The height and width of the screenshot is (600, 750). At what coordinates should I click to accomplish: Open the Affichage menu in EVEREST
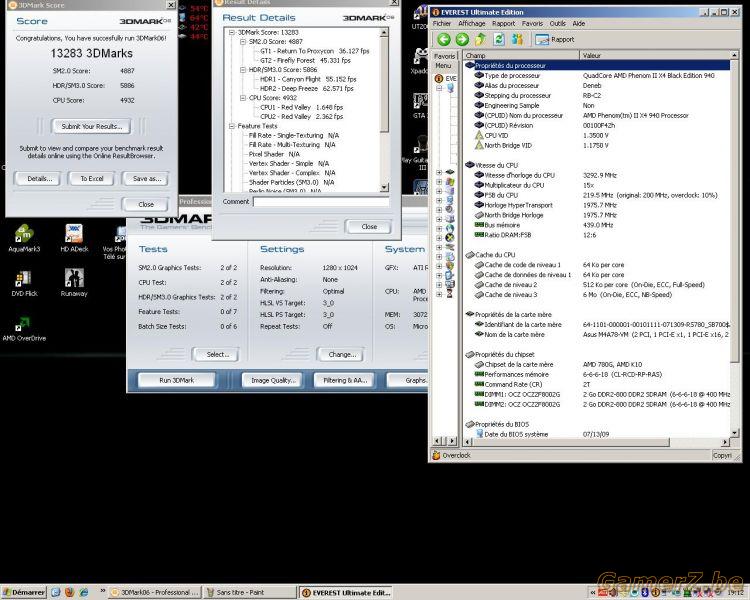point(472,23)
